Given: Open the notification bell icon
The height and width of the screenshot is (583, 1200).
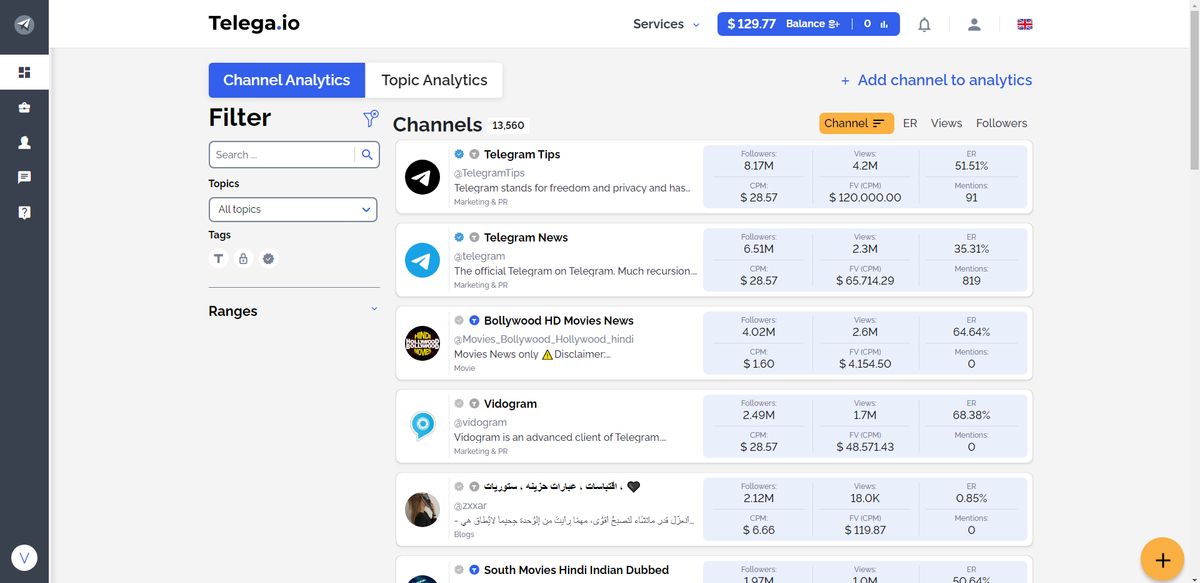Looking at the screenshot, I should (x=923, y=23).
